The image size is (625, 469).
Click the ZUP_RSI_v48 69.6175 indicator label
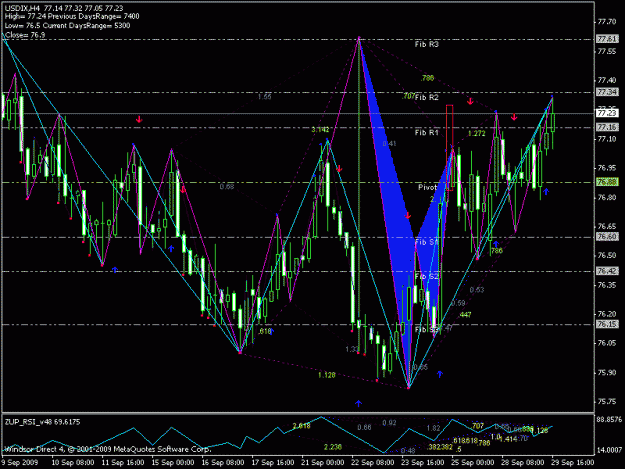coord(43,422)
